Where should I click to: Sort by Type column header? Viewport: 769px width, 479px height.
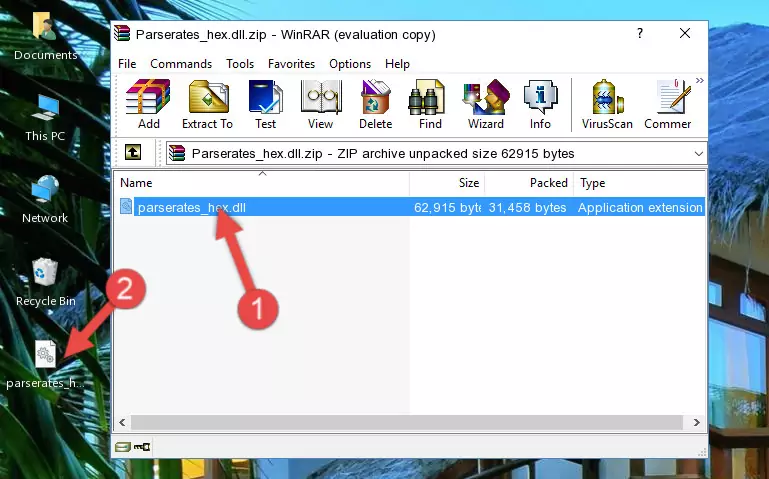point(640,183)
